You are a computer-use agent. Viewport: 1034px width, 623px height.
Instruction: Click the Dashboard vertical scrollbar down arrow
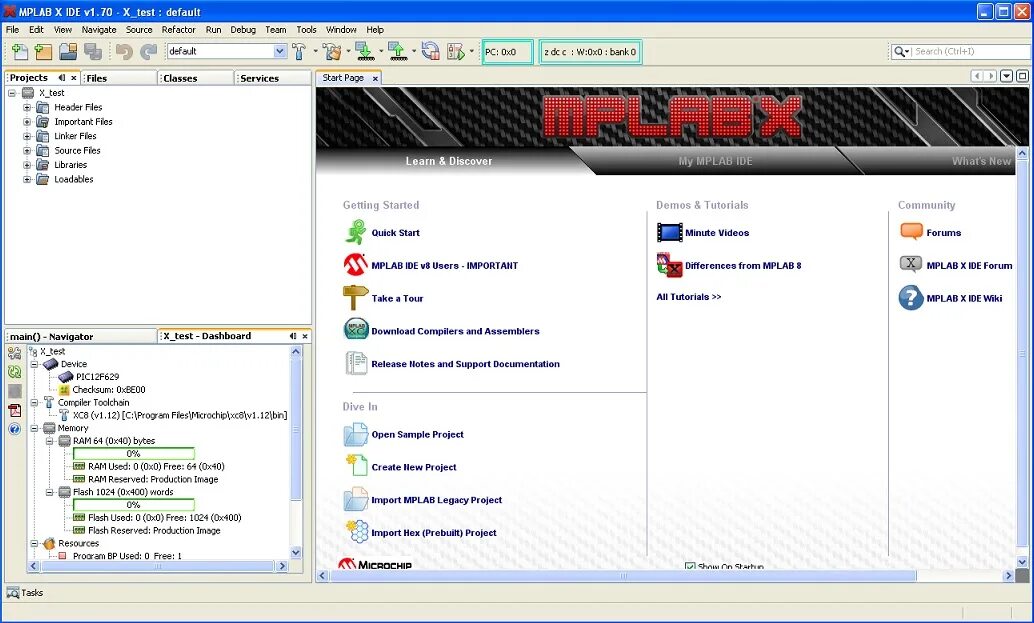[x=296, y=552]
